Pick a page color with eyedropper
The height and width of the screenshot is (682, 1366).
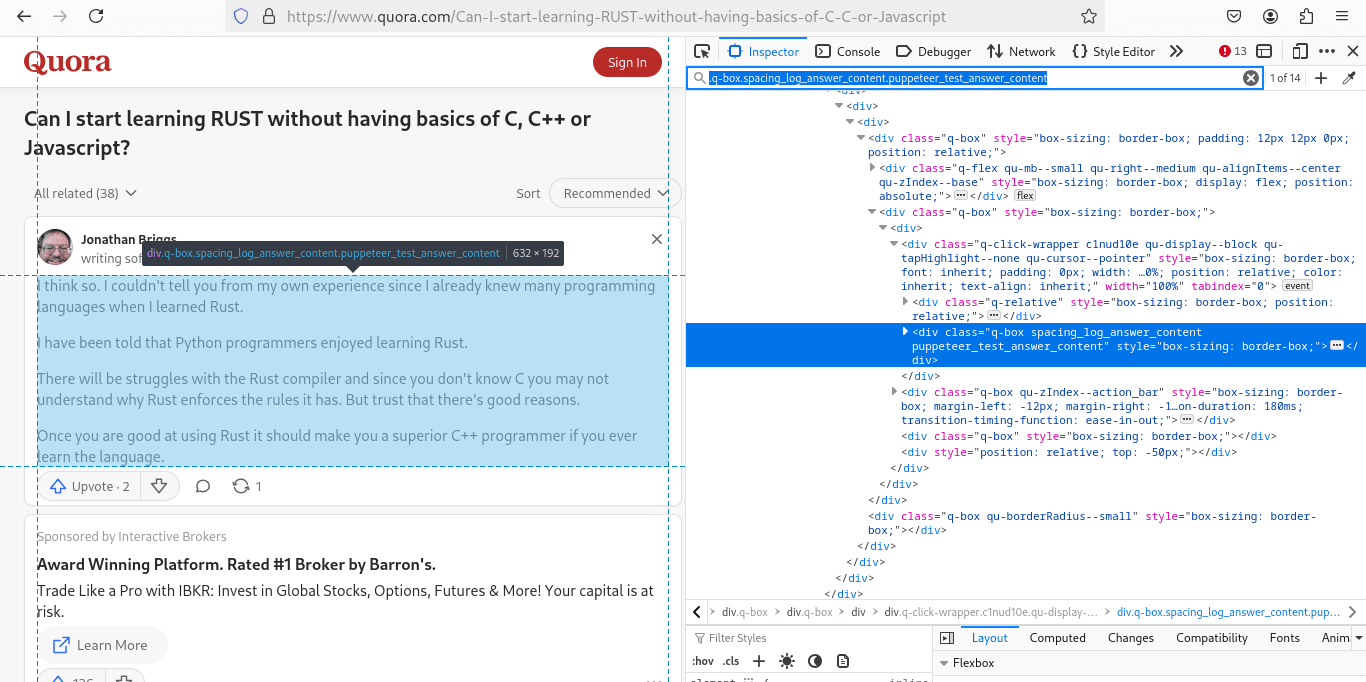pyautogui.click(x=1349, y=78)
